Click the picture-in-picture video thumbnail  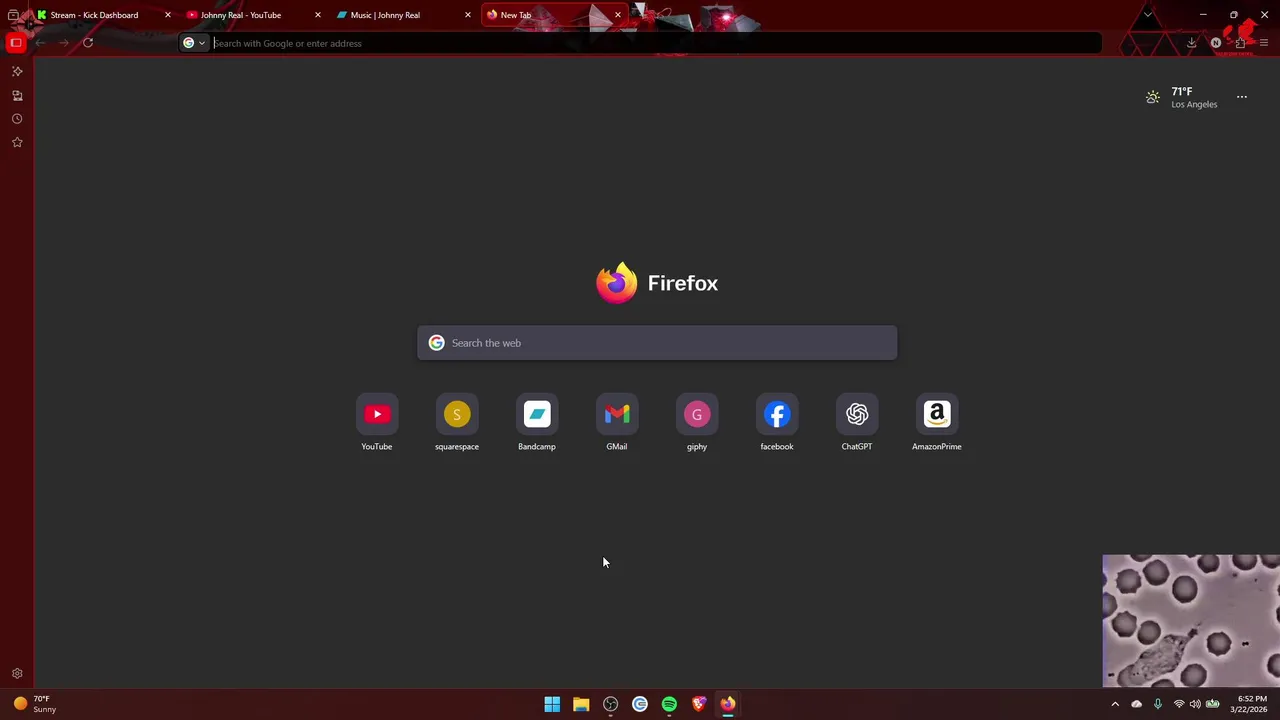1191,621
